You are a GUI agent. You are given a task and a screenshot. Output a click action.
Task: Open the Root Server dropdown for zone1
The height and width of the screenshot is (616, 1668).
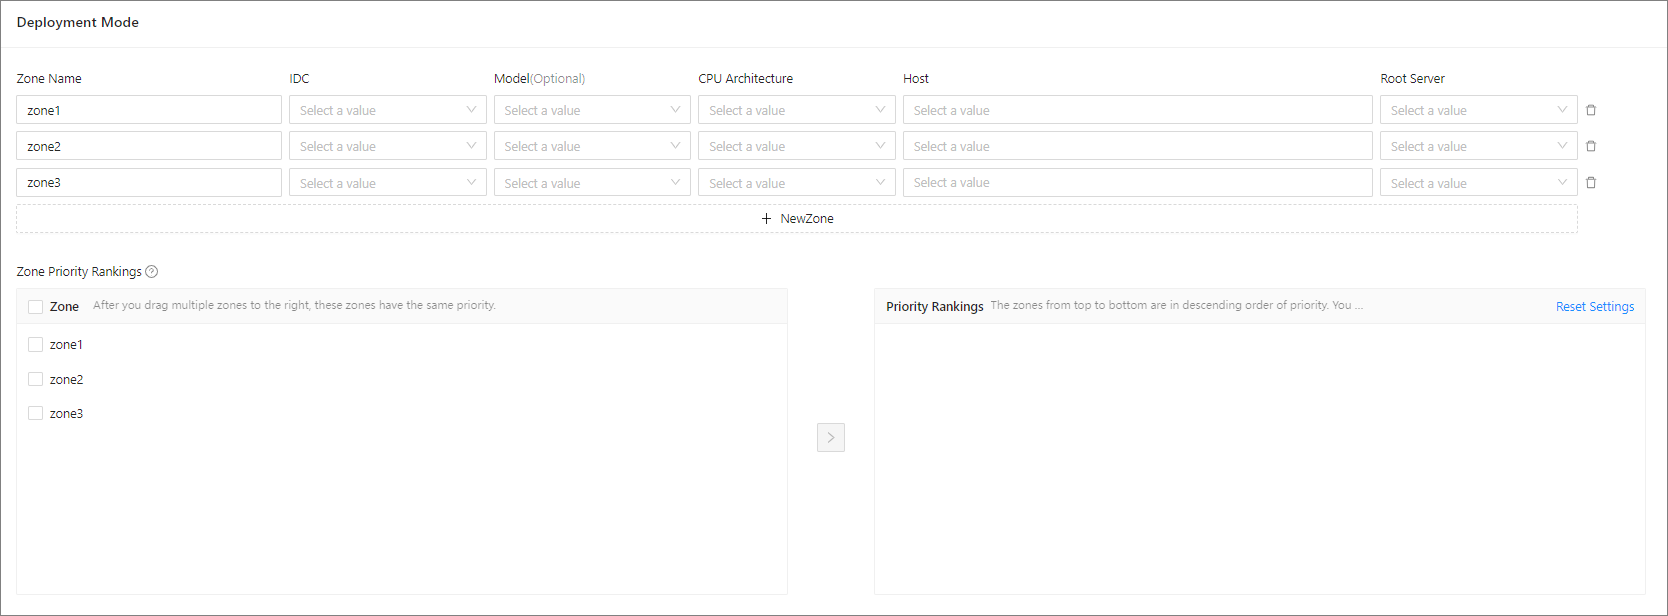click(x=1478, y=110)
